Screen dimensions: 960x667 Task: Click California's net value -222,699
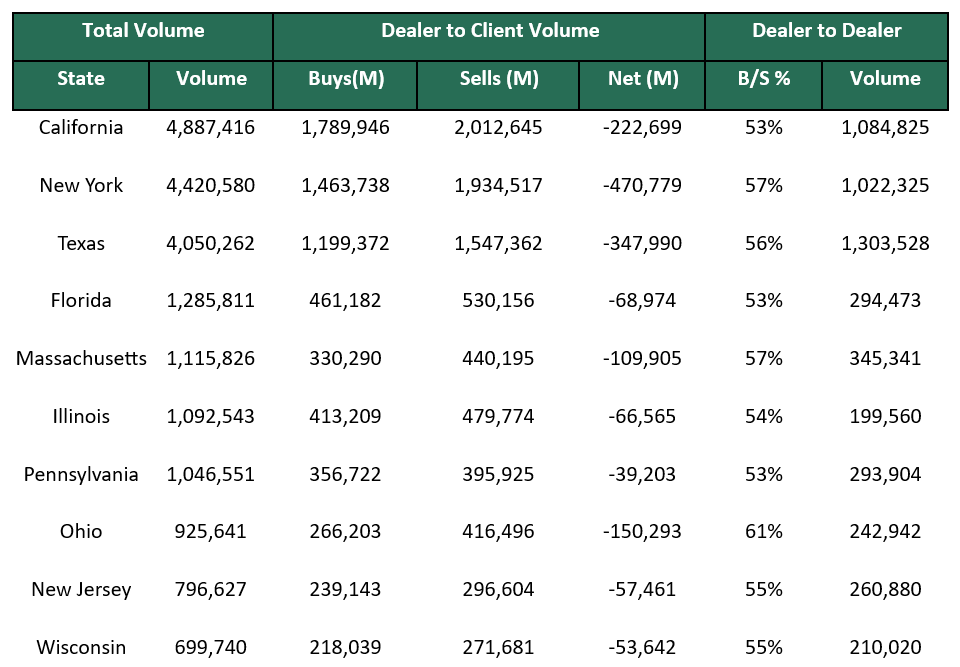642,127
